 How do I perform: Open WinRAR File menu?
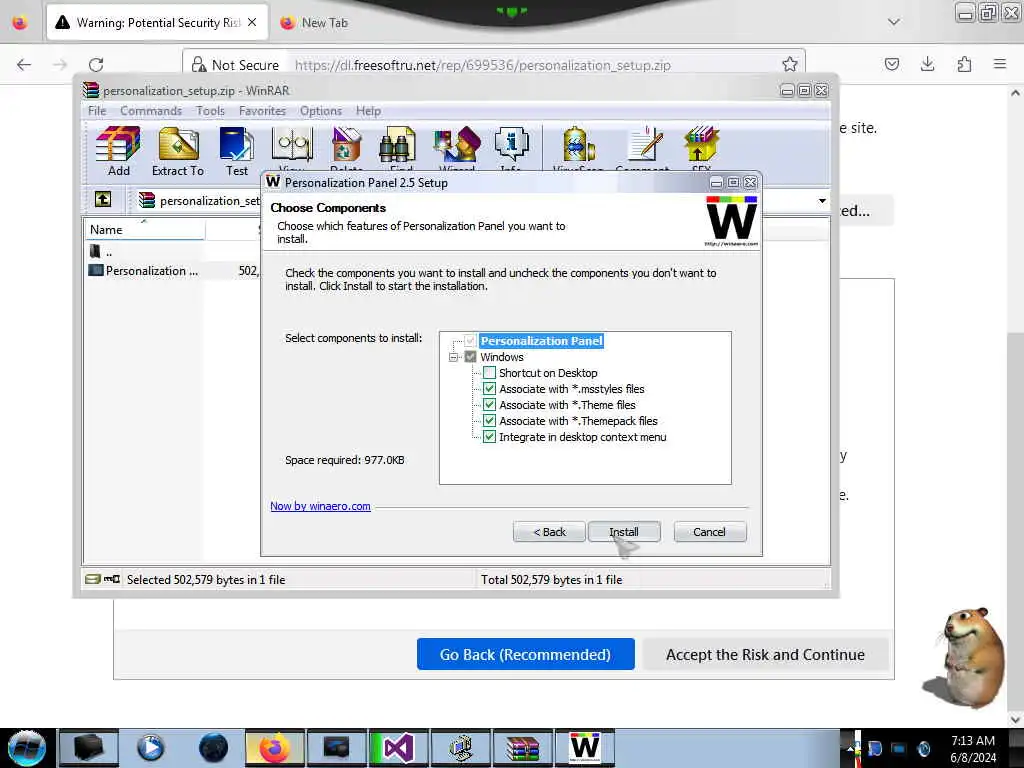(x=97, y=111)
